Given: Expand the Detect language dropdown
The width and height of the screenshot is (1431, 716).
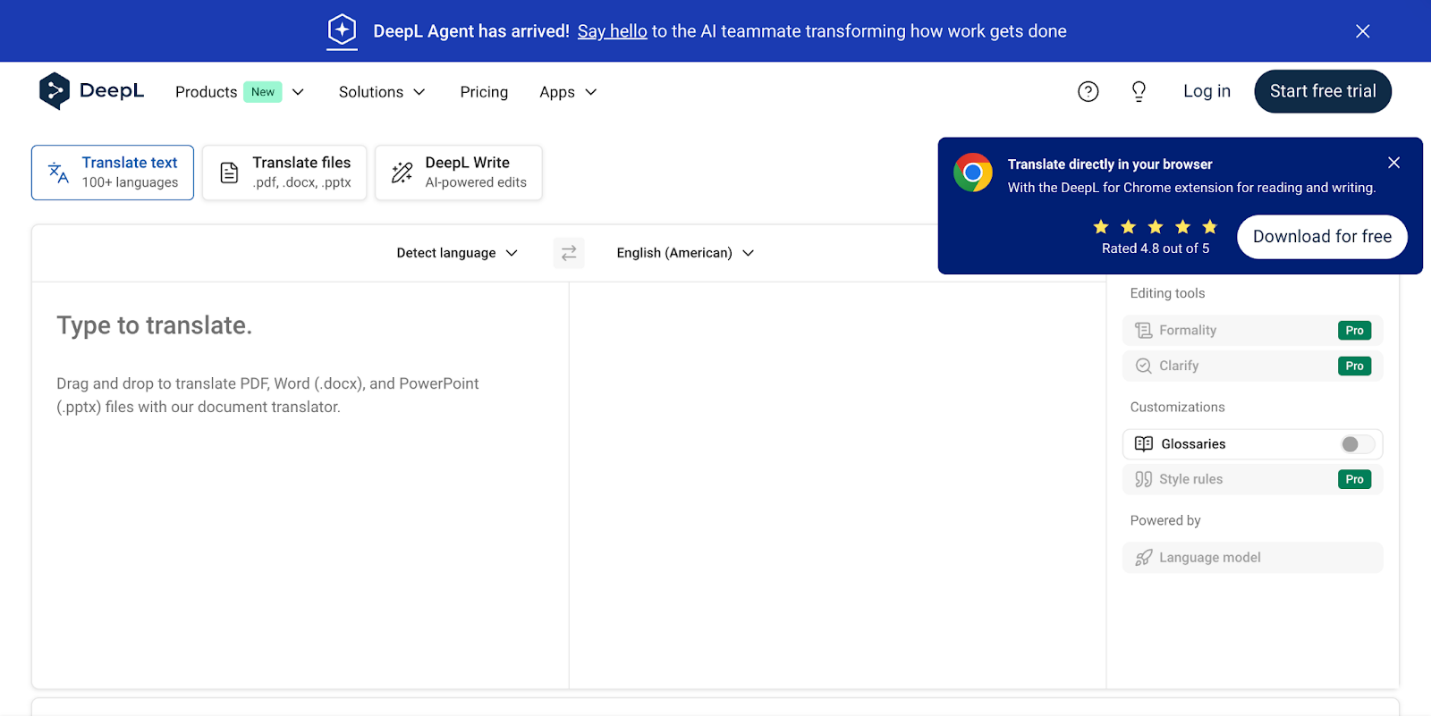Looking at the screenshot, I should click(x=457, y=253).
